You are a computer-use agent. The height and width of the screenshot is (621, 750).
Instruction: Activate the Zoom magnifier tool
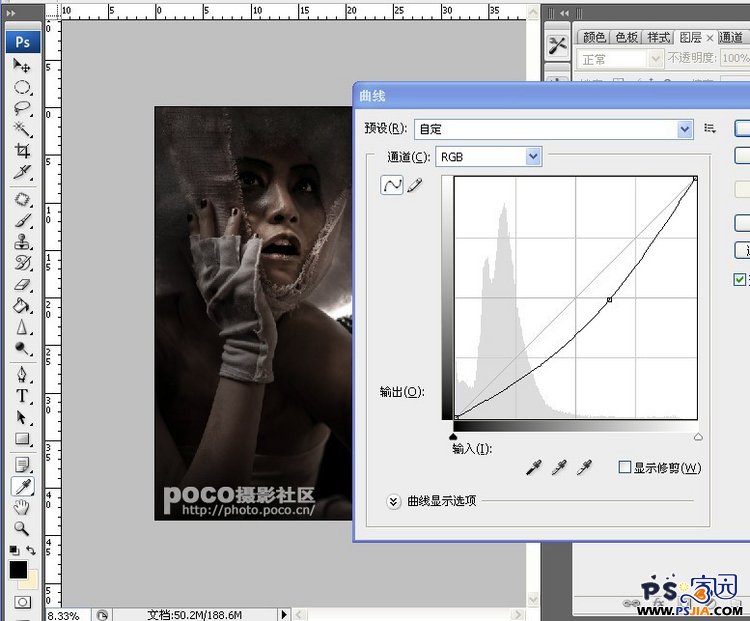point(22,528)
